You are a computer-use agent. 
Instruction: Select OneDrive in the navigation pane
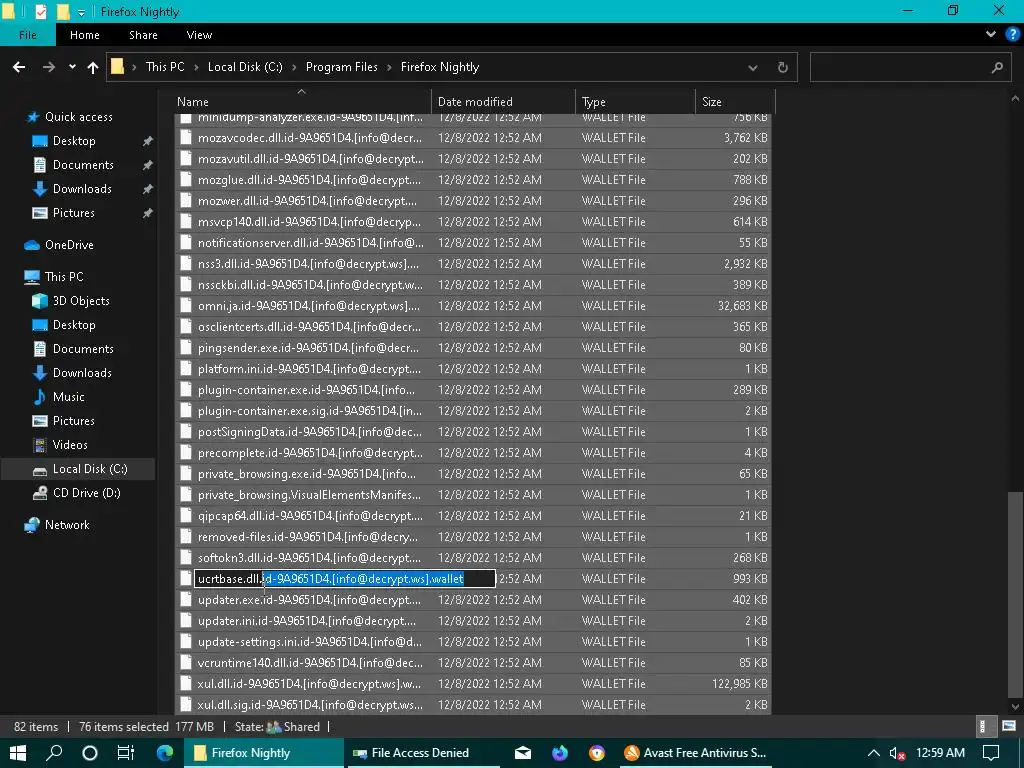click(69, 245)
